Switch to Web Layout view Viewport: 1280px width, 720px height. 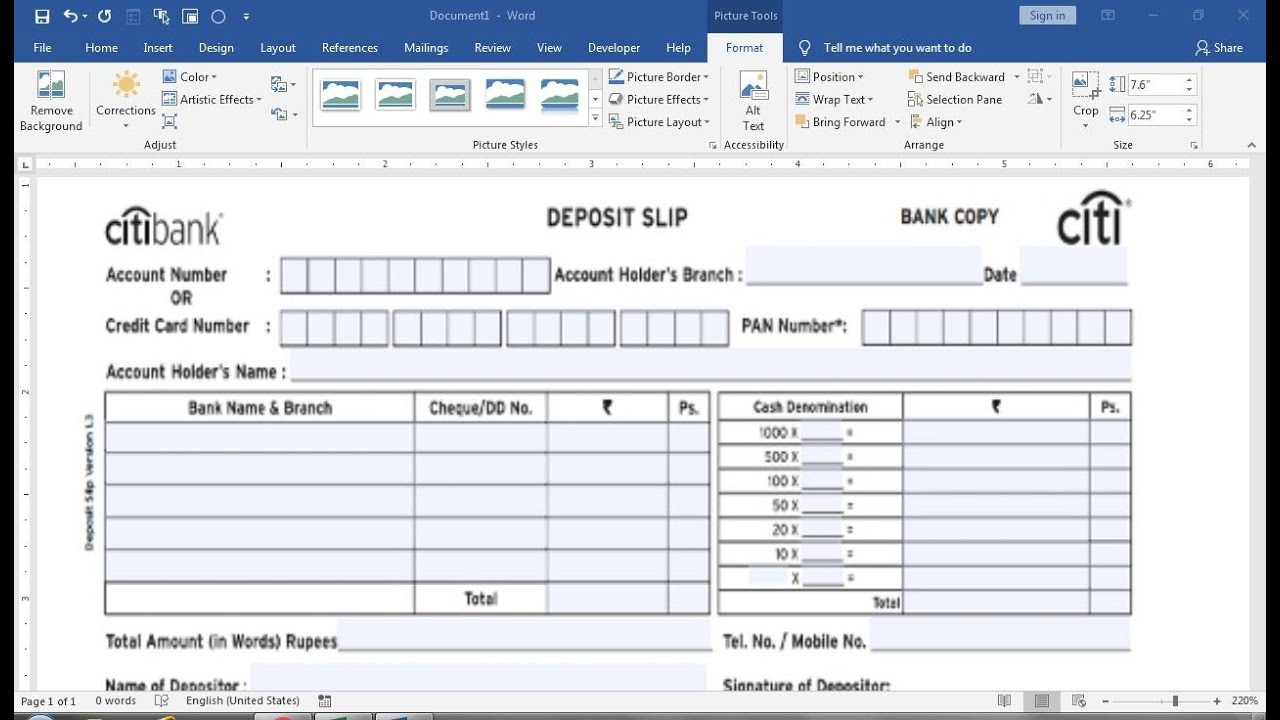coord(1079,701)
